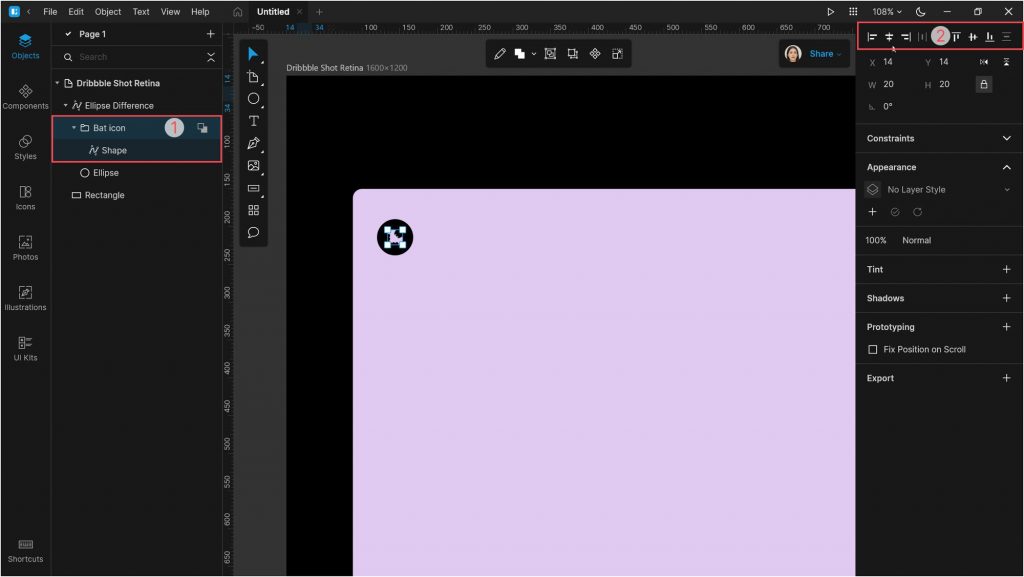Open the Styles sidebar panel
1024x577 pixels.
click(x=25, y=147)
